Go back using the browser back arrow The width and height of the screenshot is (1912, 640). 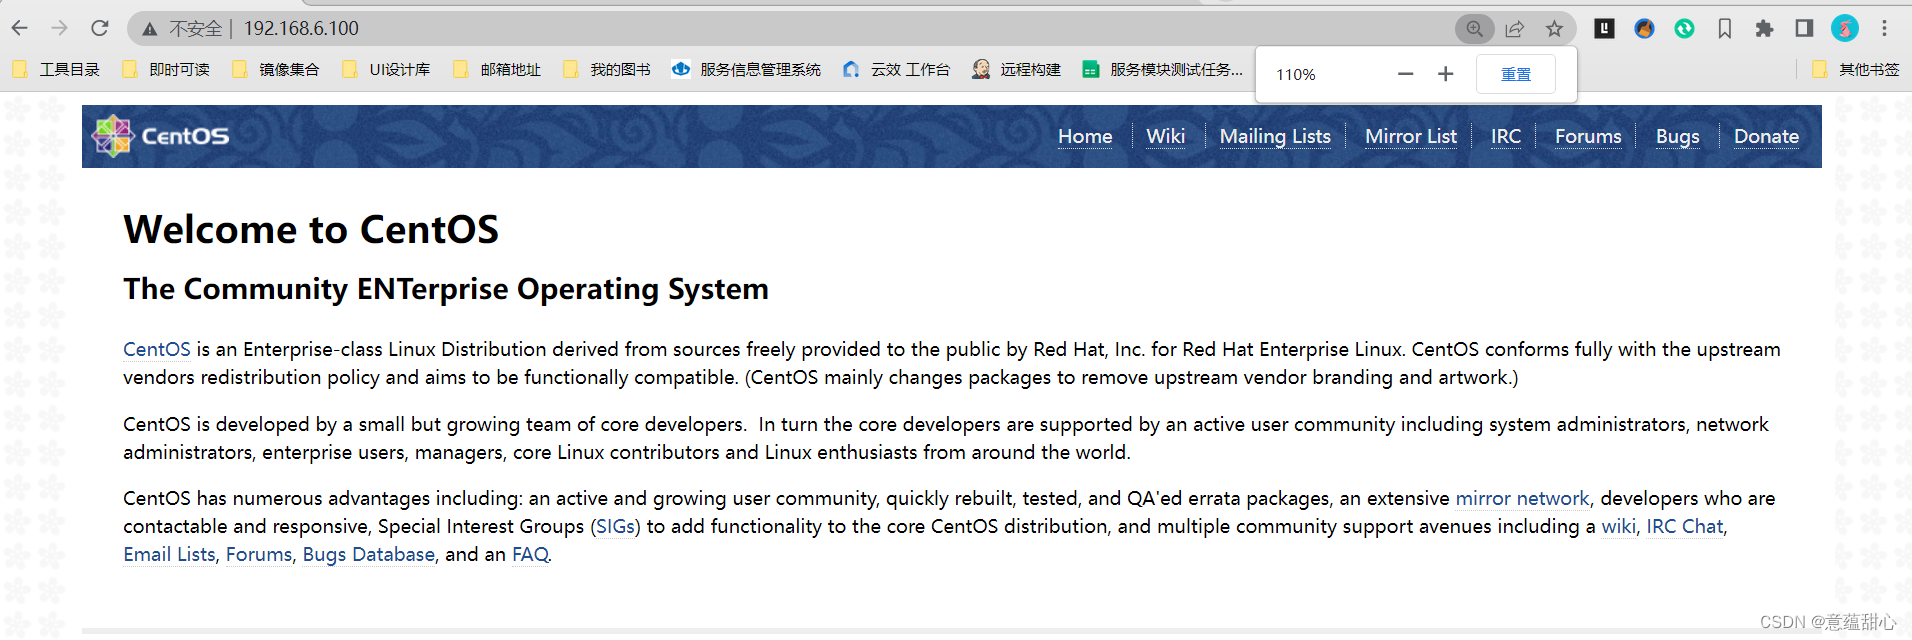pyautogui.click(x=20, y=28)
